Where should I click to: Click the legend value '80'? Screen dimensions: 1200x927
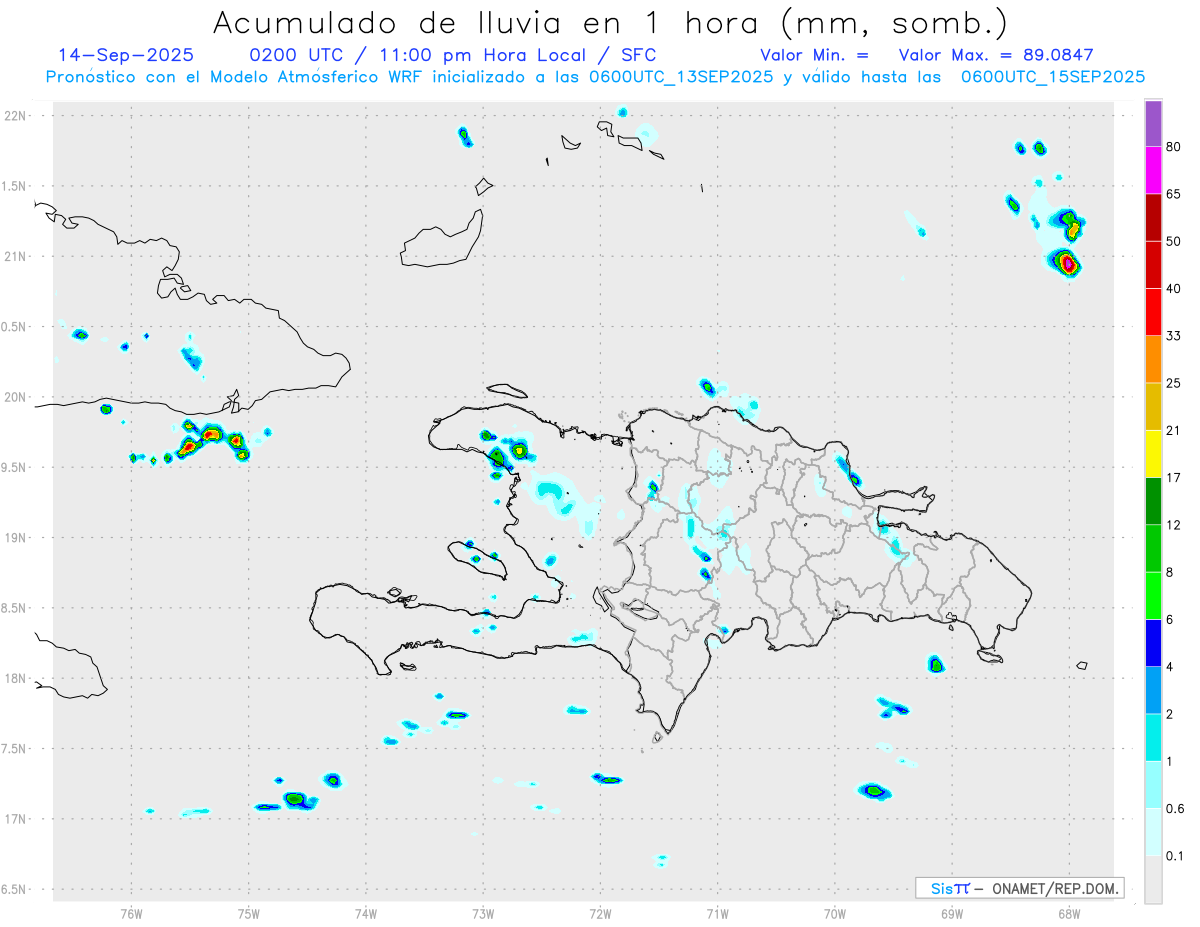(x=1174, y=147)
